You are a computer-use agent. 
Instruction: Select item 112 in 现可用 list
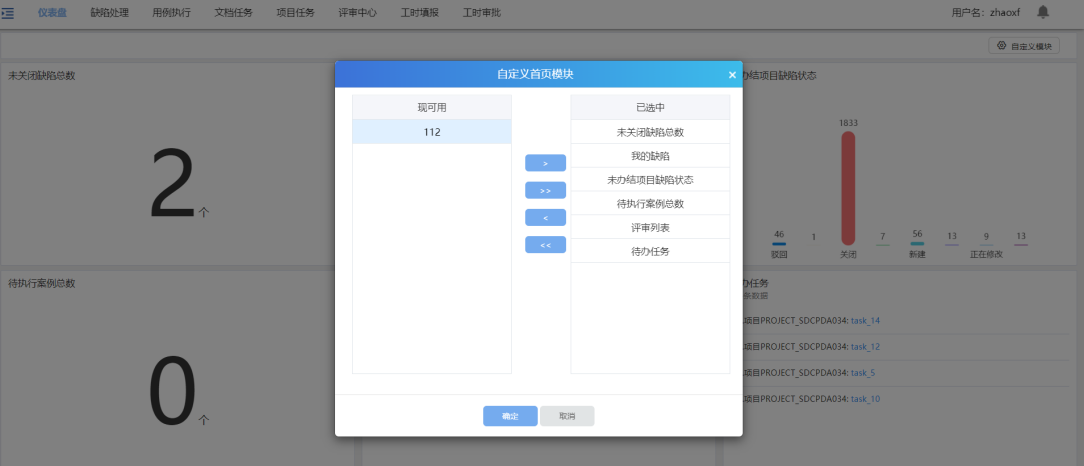click(x=431, y=132)
